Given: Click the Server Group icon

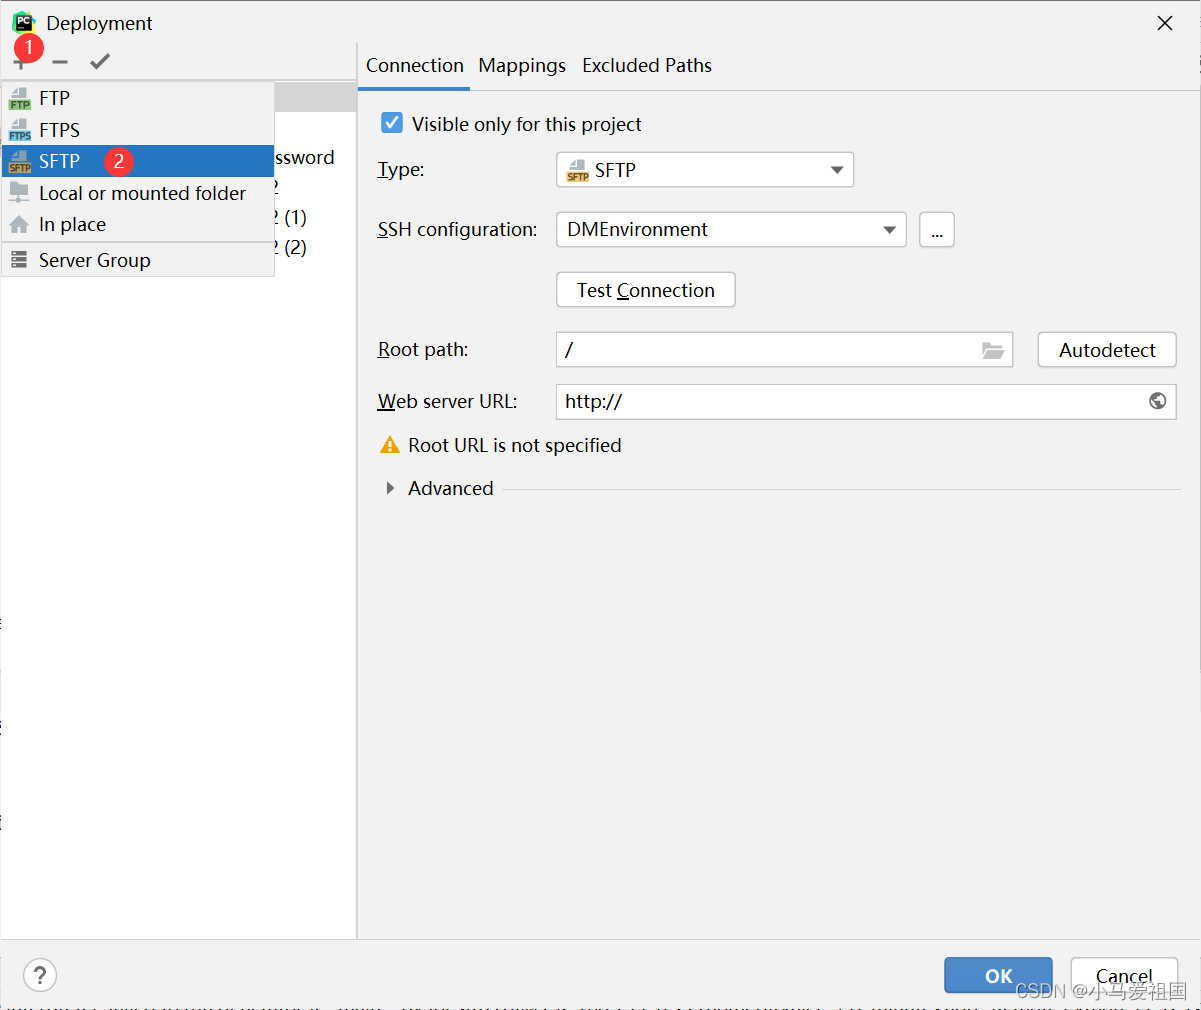Looking at the screenshot, I should tap(19, 260).
